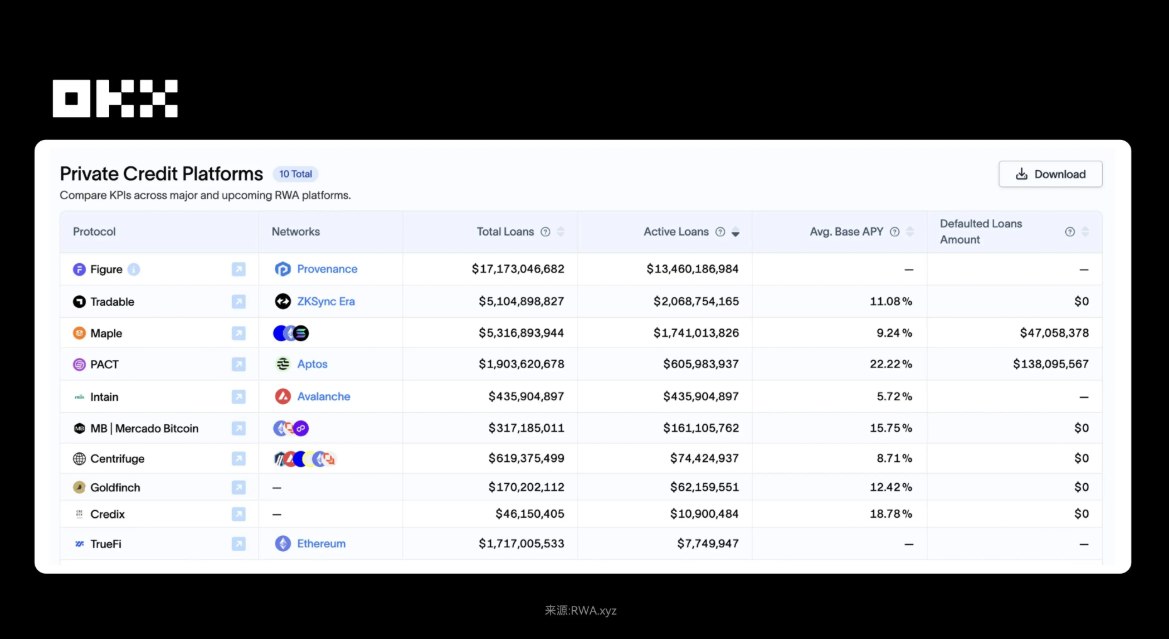
Task: Click the OKX logo
Action: tap(115, 98)
